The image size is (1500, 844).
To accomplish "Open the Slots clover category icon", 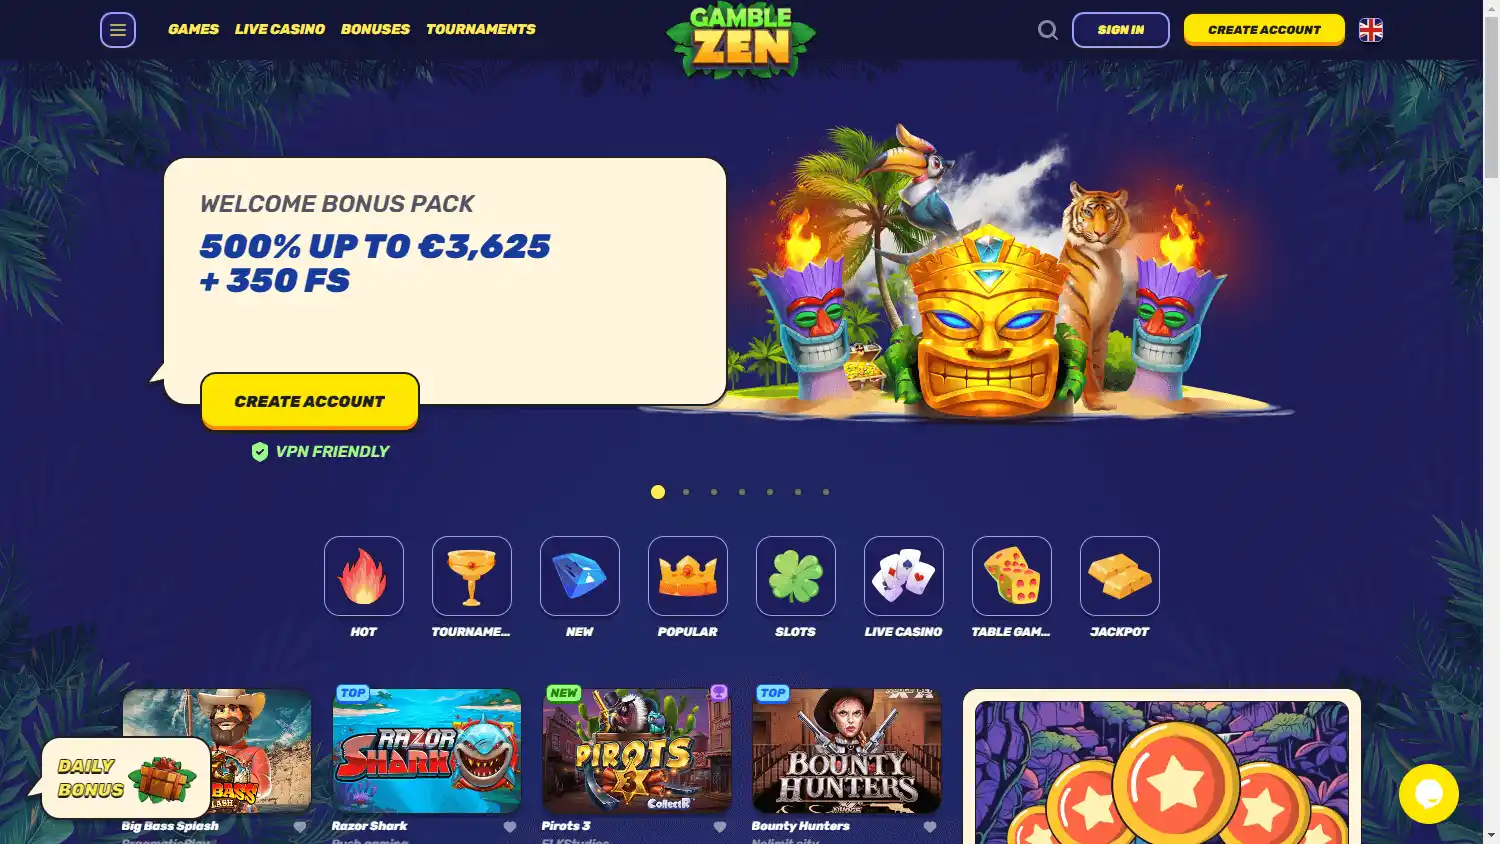I will [796, 576].
